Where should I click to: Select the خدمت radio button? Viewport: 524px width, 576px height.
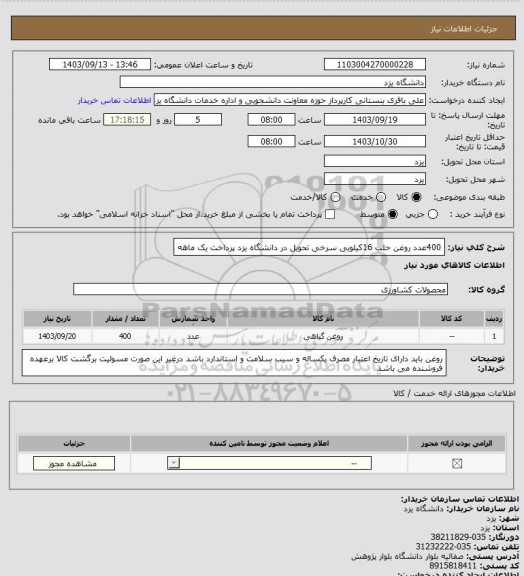click(381, 197)
